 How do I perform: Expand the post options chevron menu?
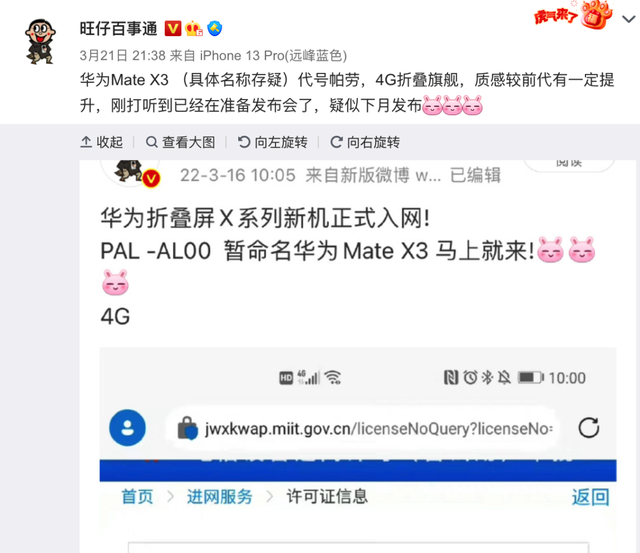(x=629, y=19)
